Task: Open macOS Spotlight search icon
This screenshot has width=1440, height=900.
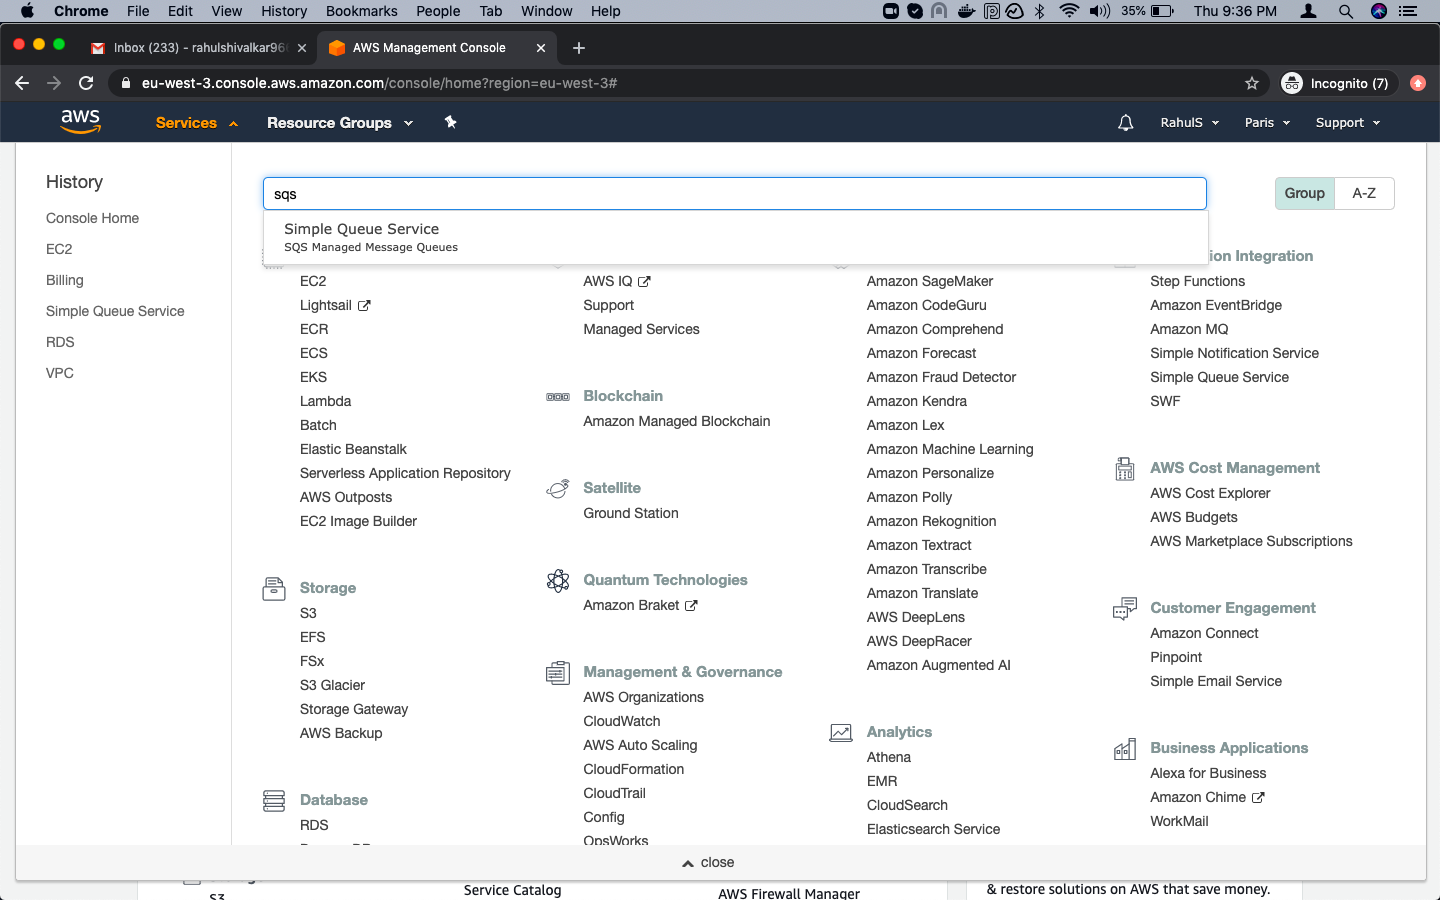Action: click(1346, 11)
